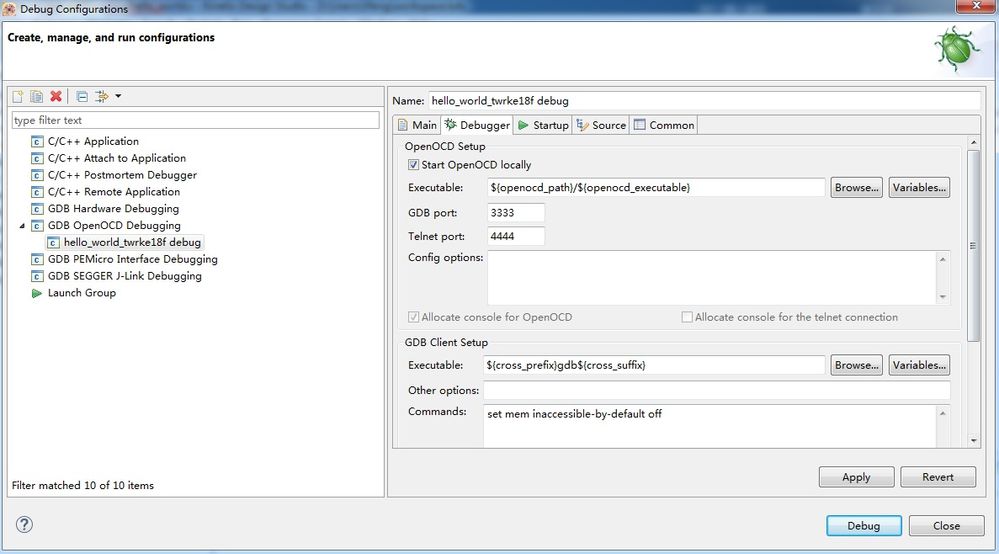Switch to the Source tab
The image size is (999, 554).
(x=601, y=125)
